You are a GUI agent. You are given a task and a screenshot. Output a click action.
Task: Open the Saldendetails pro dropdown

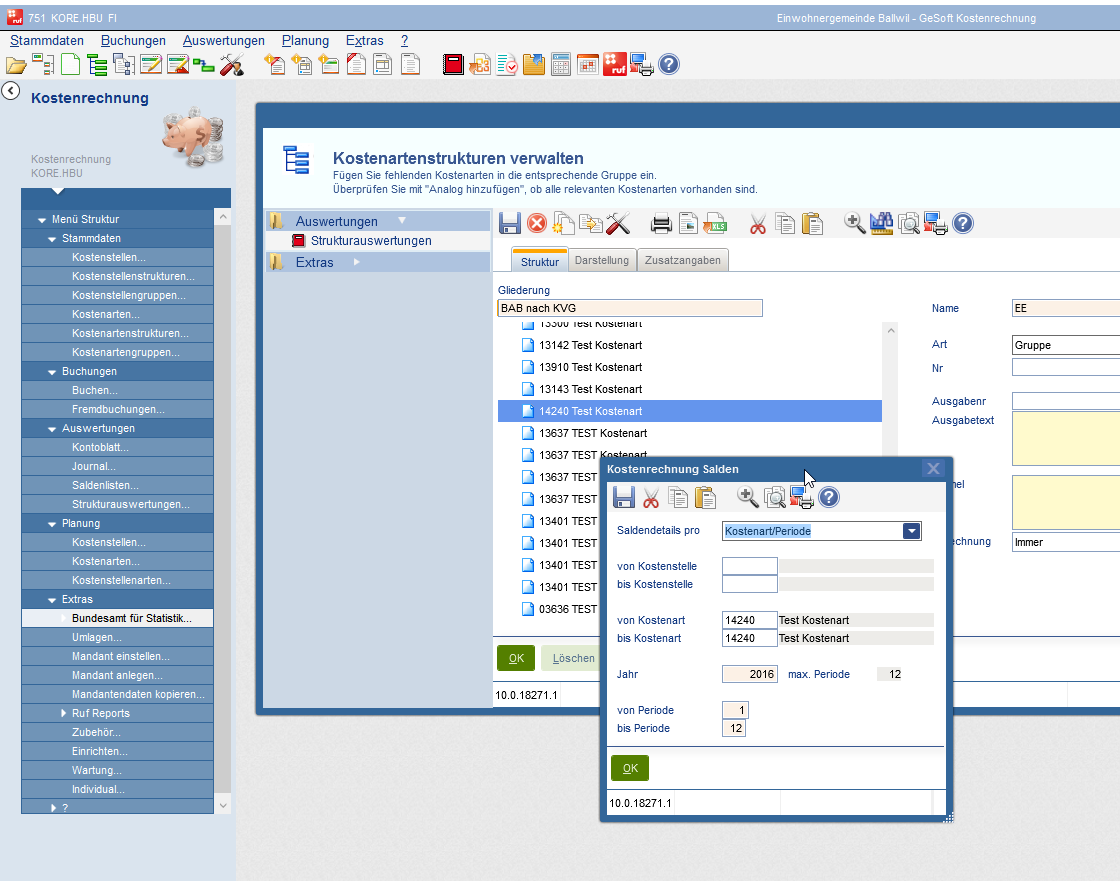point(911,531)
